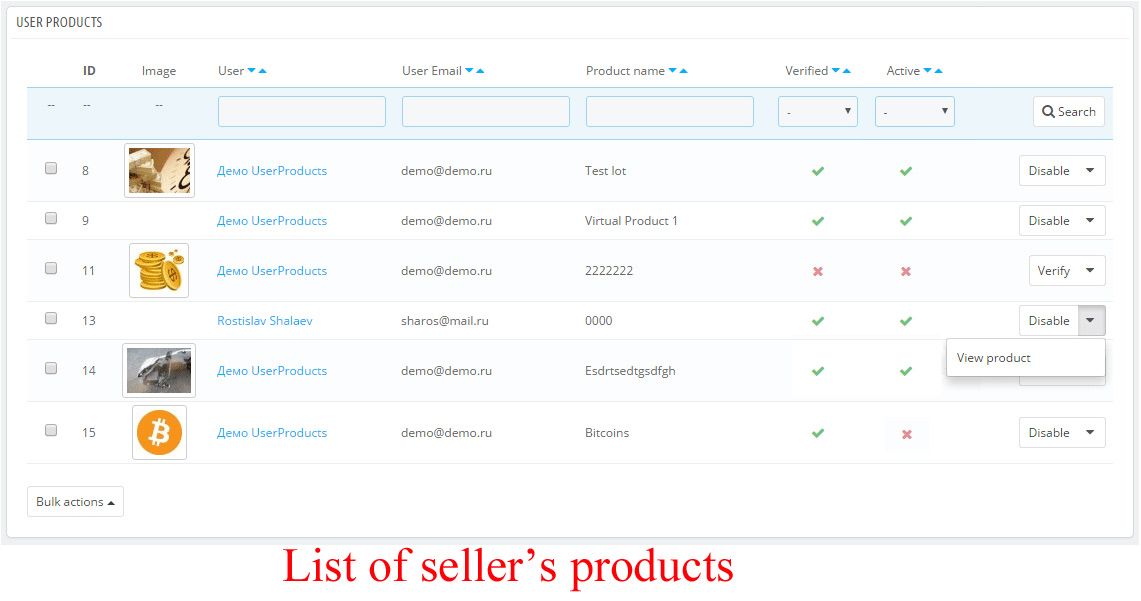
Task: Click the Product name filter input field
Action: coord(670,112)
